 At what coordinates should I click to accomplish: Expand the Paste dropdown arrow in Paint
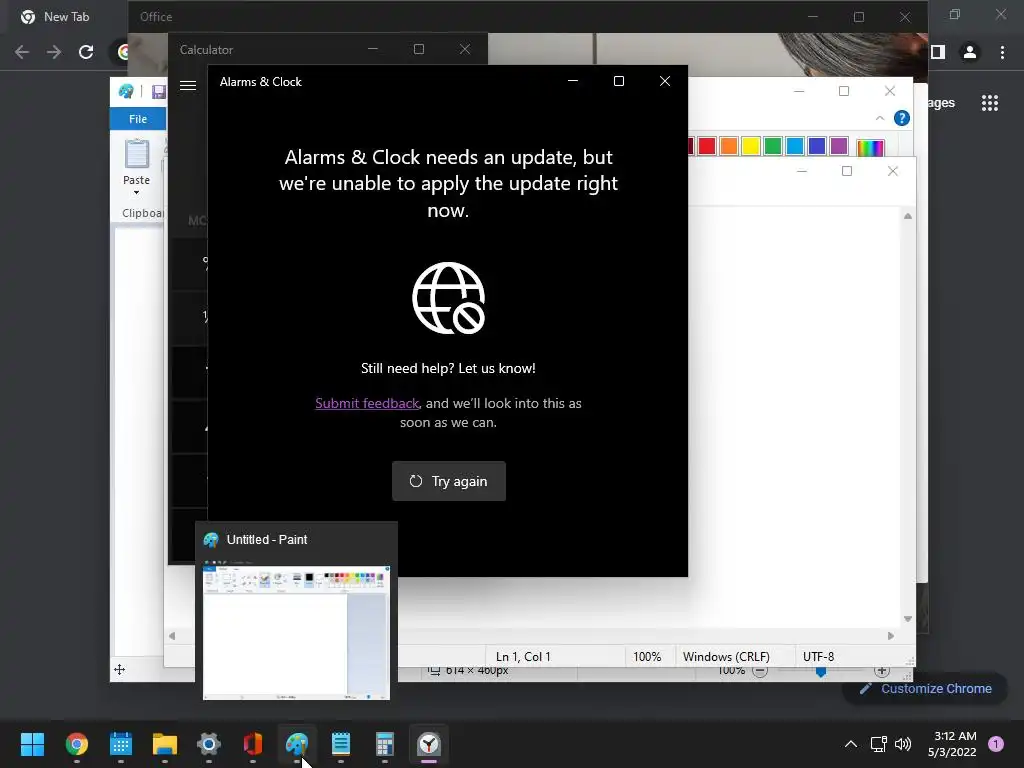click(x=136, y=193)
